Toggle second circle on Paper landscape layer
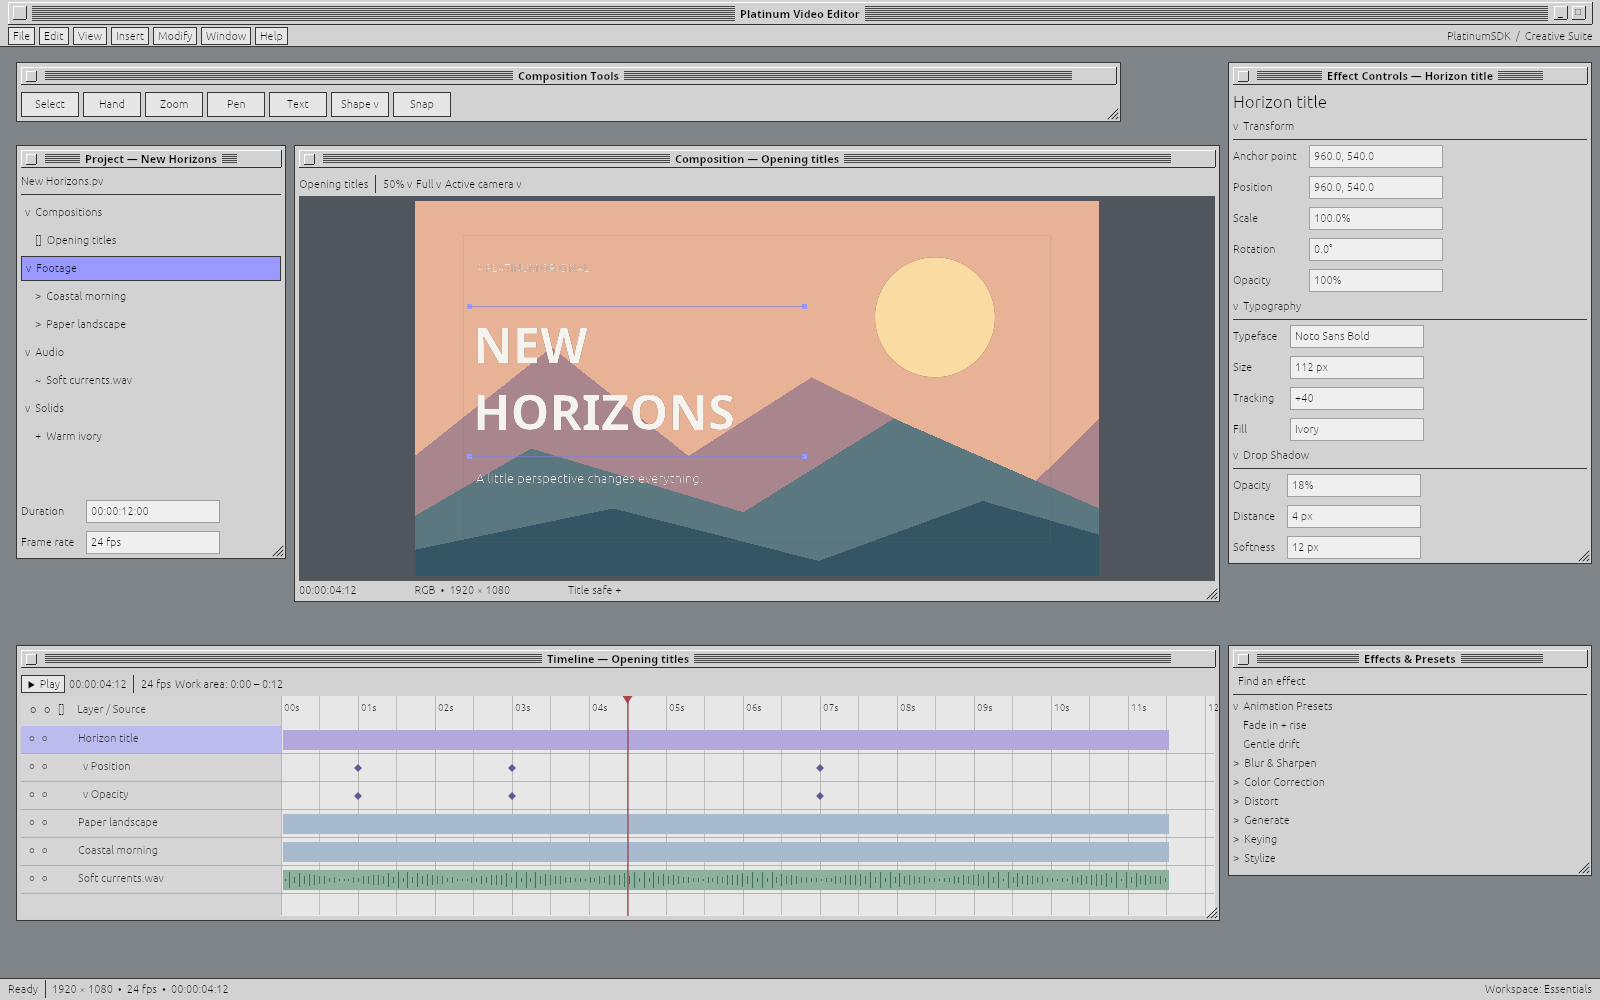1600x1000 pixels. pyautogui.click(x=45, y=823)
